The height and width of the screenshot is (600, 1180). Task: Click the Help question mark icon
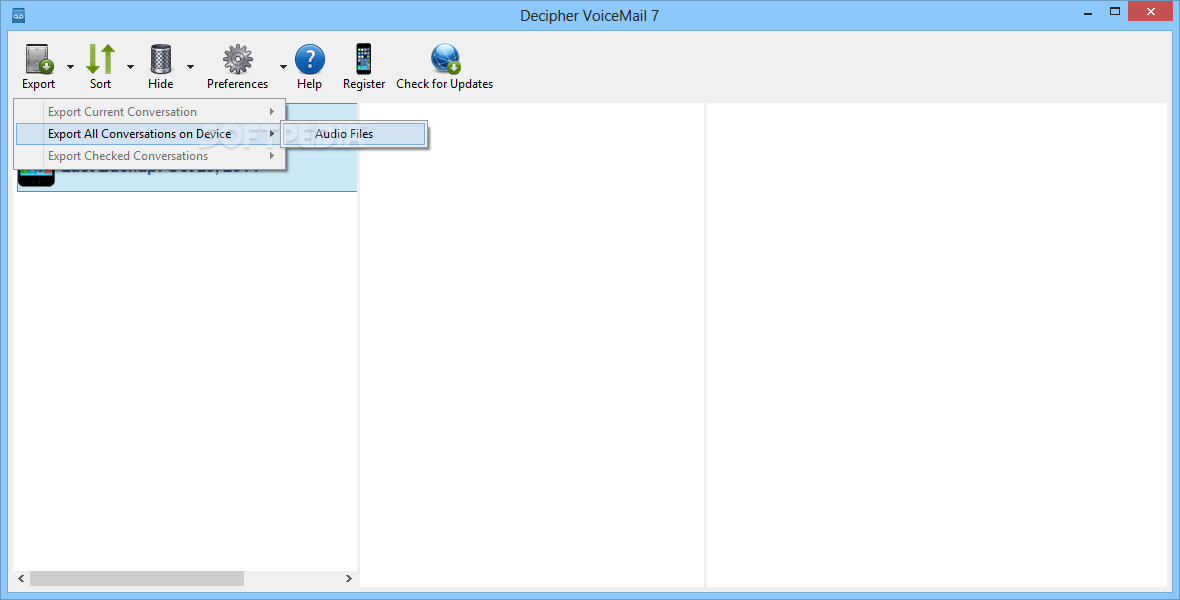click(x=309, y=59)
